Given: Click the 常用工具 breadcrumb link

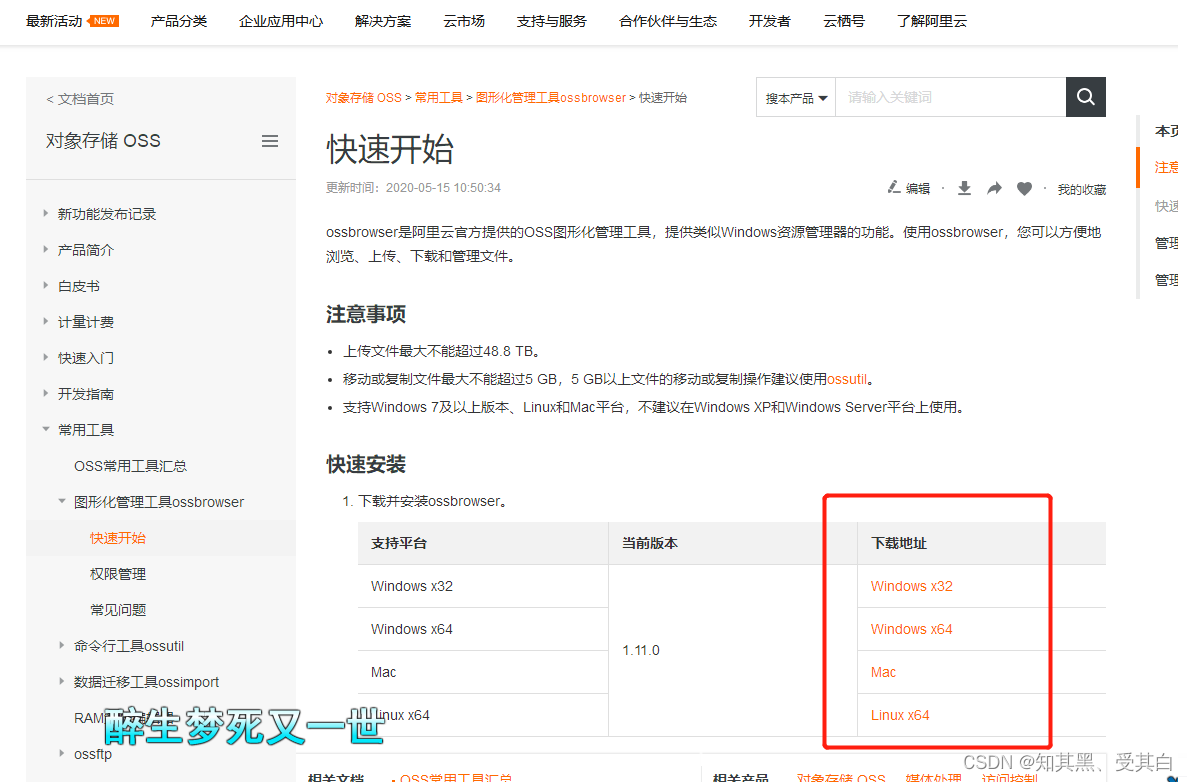Looking at the screenshot, I should pyautogui.click(x=438, y=98).
